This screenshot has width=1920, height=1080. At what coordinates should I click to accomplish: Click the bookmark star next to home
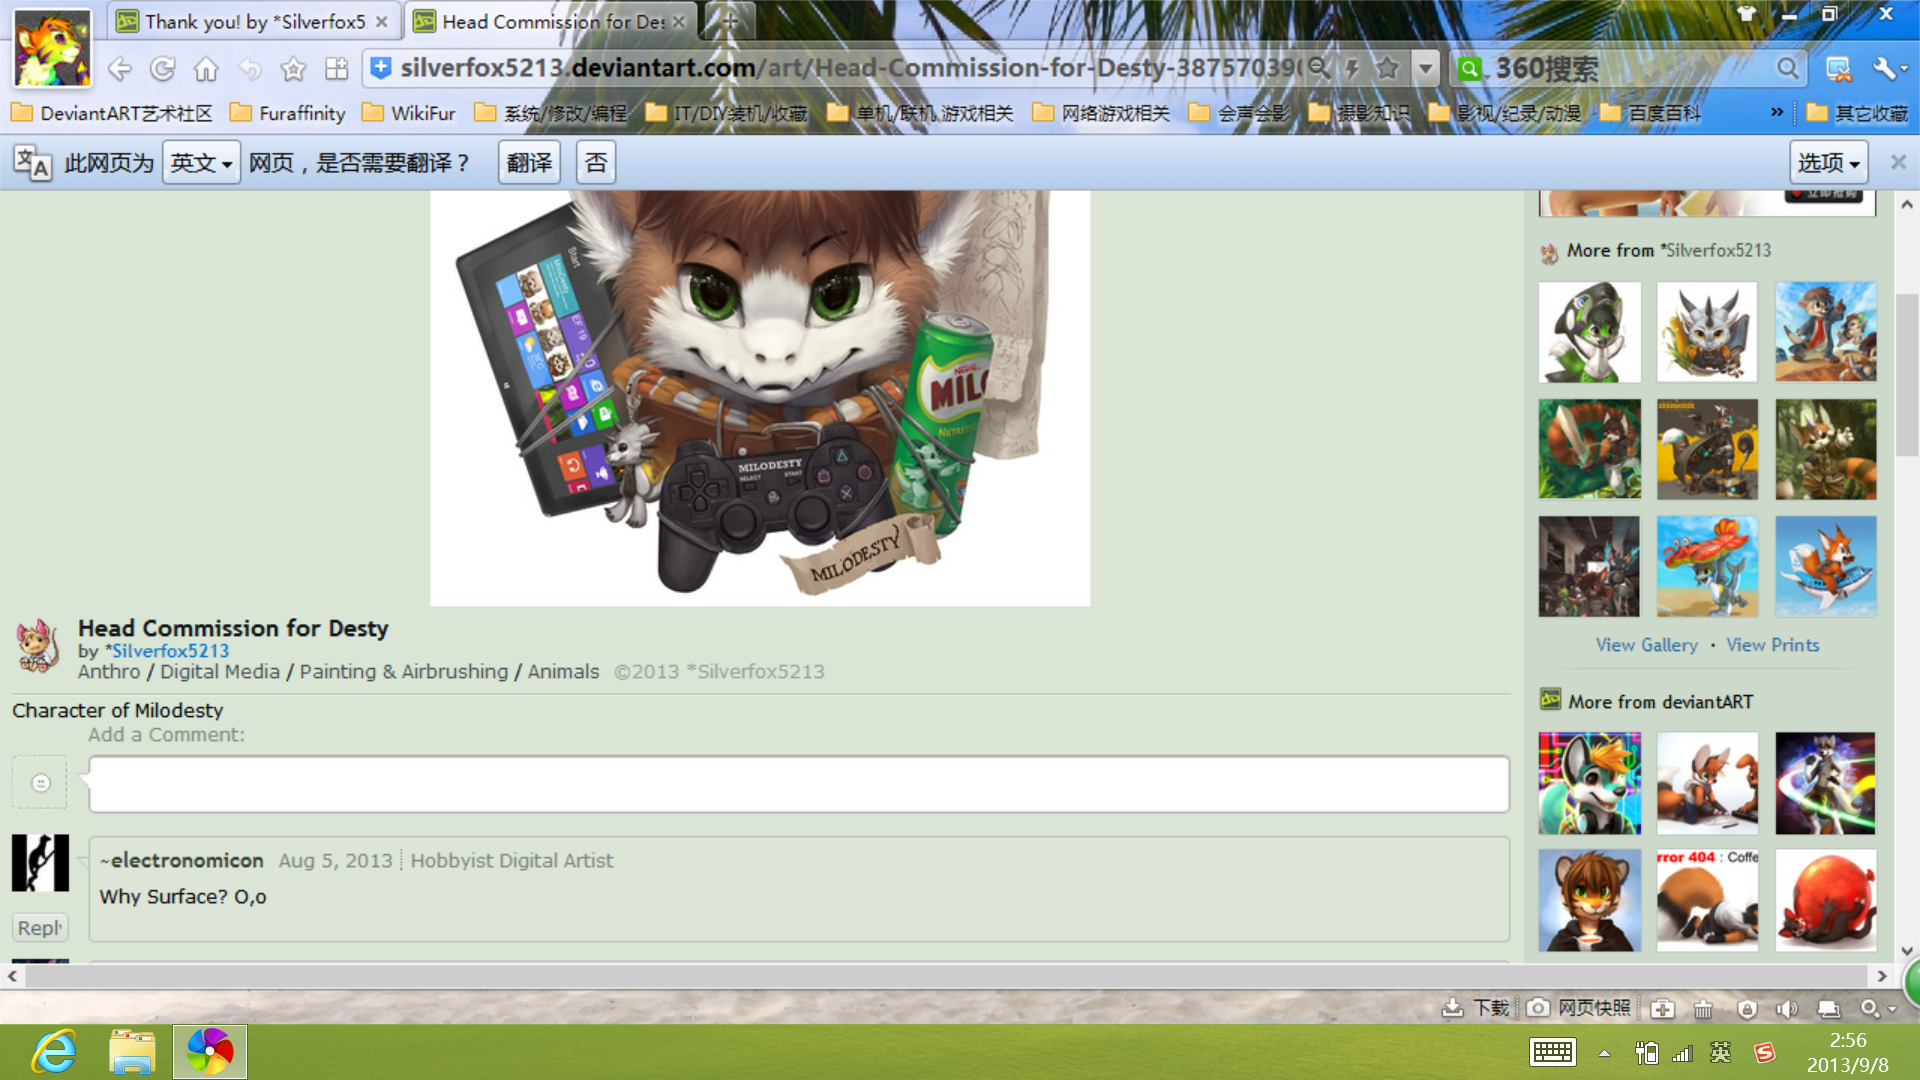pyautogui.click(x=293, y=69)
